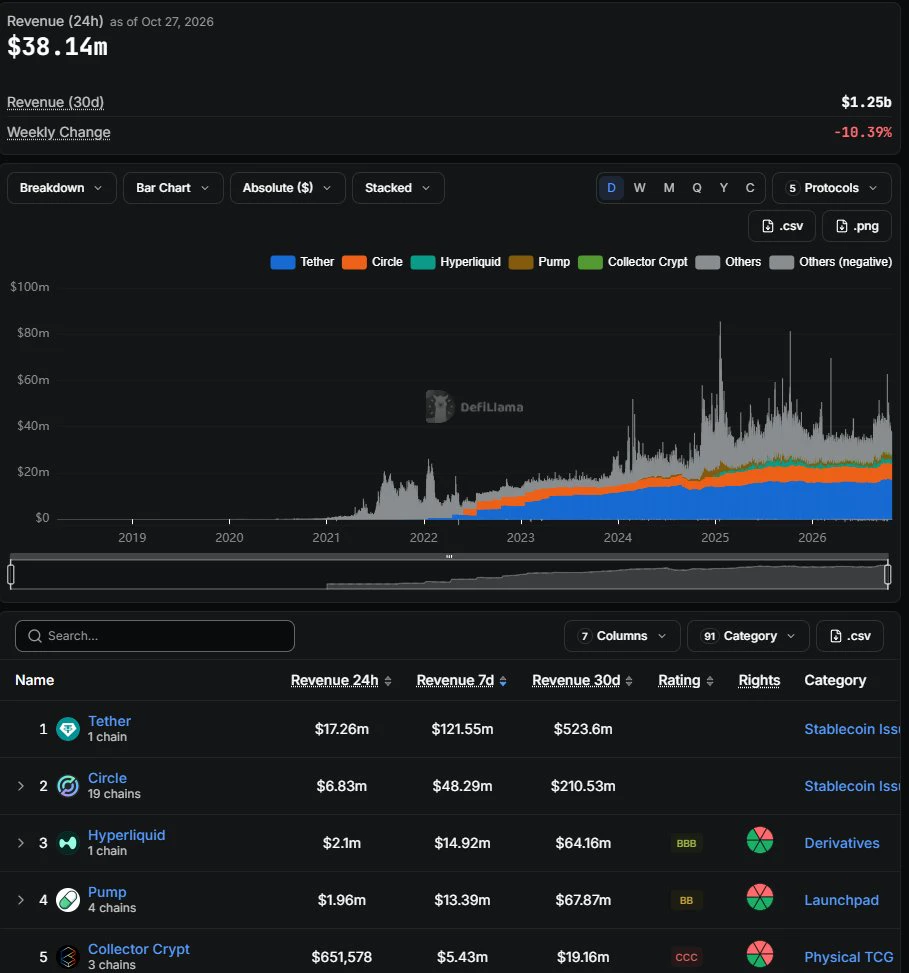Click Pump's Rights pie chart icon
909x973 pixels.
[x=759, y=897]
